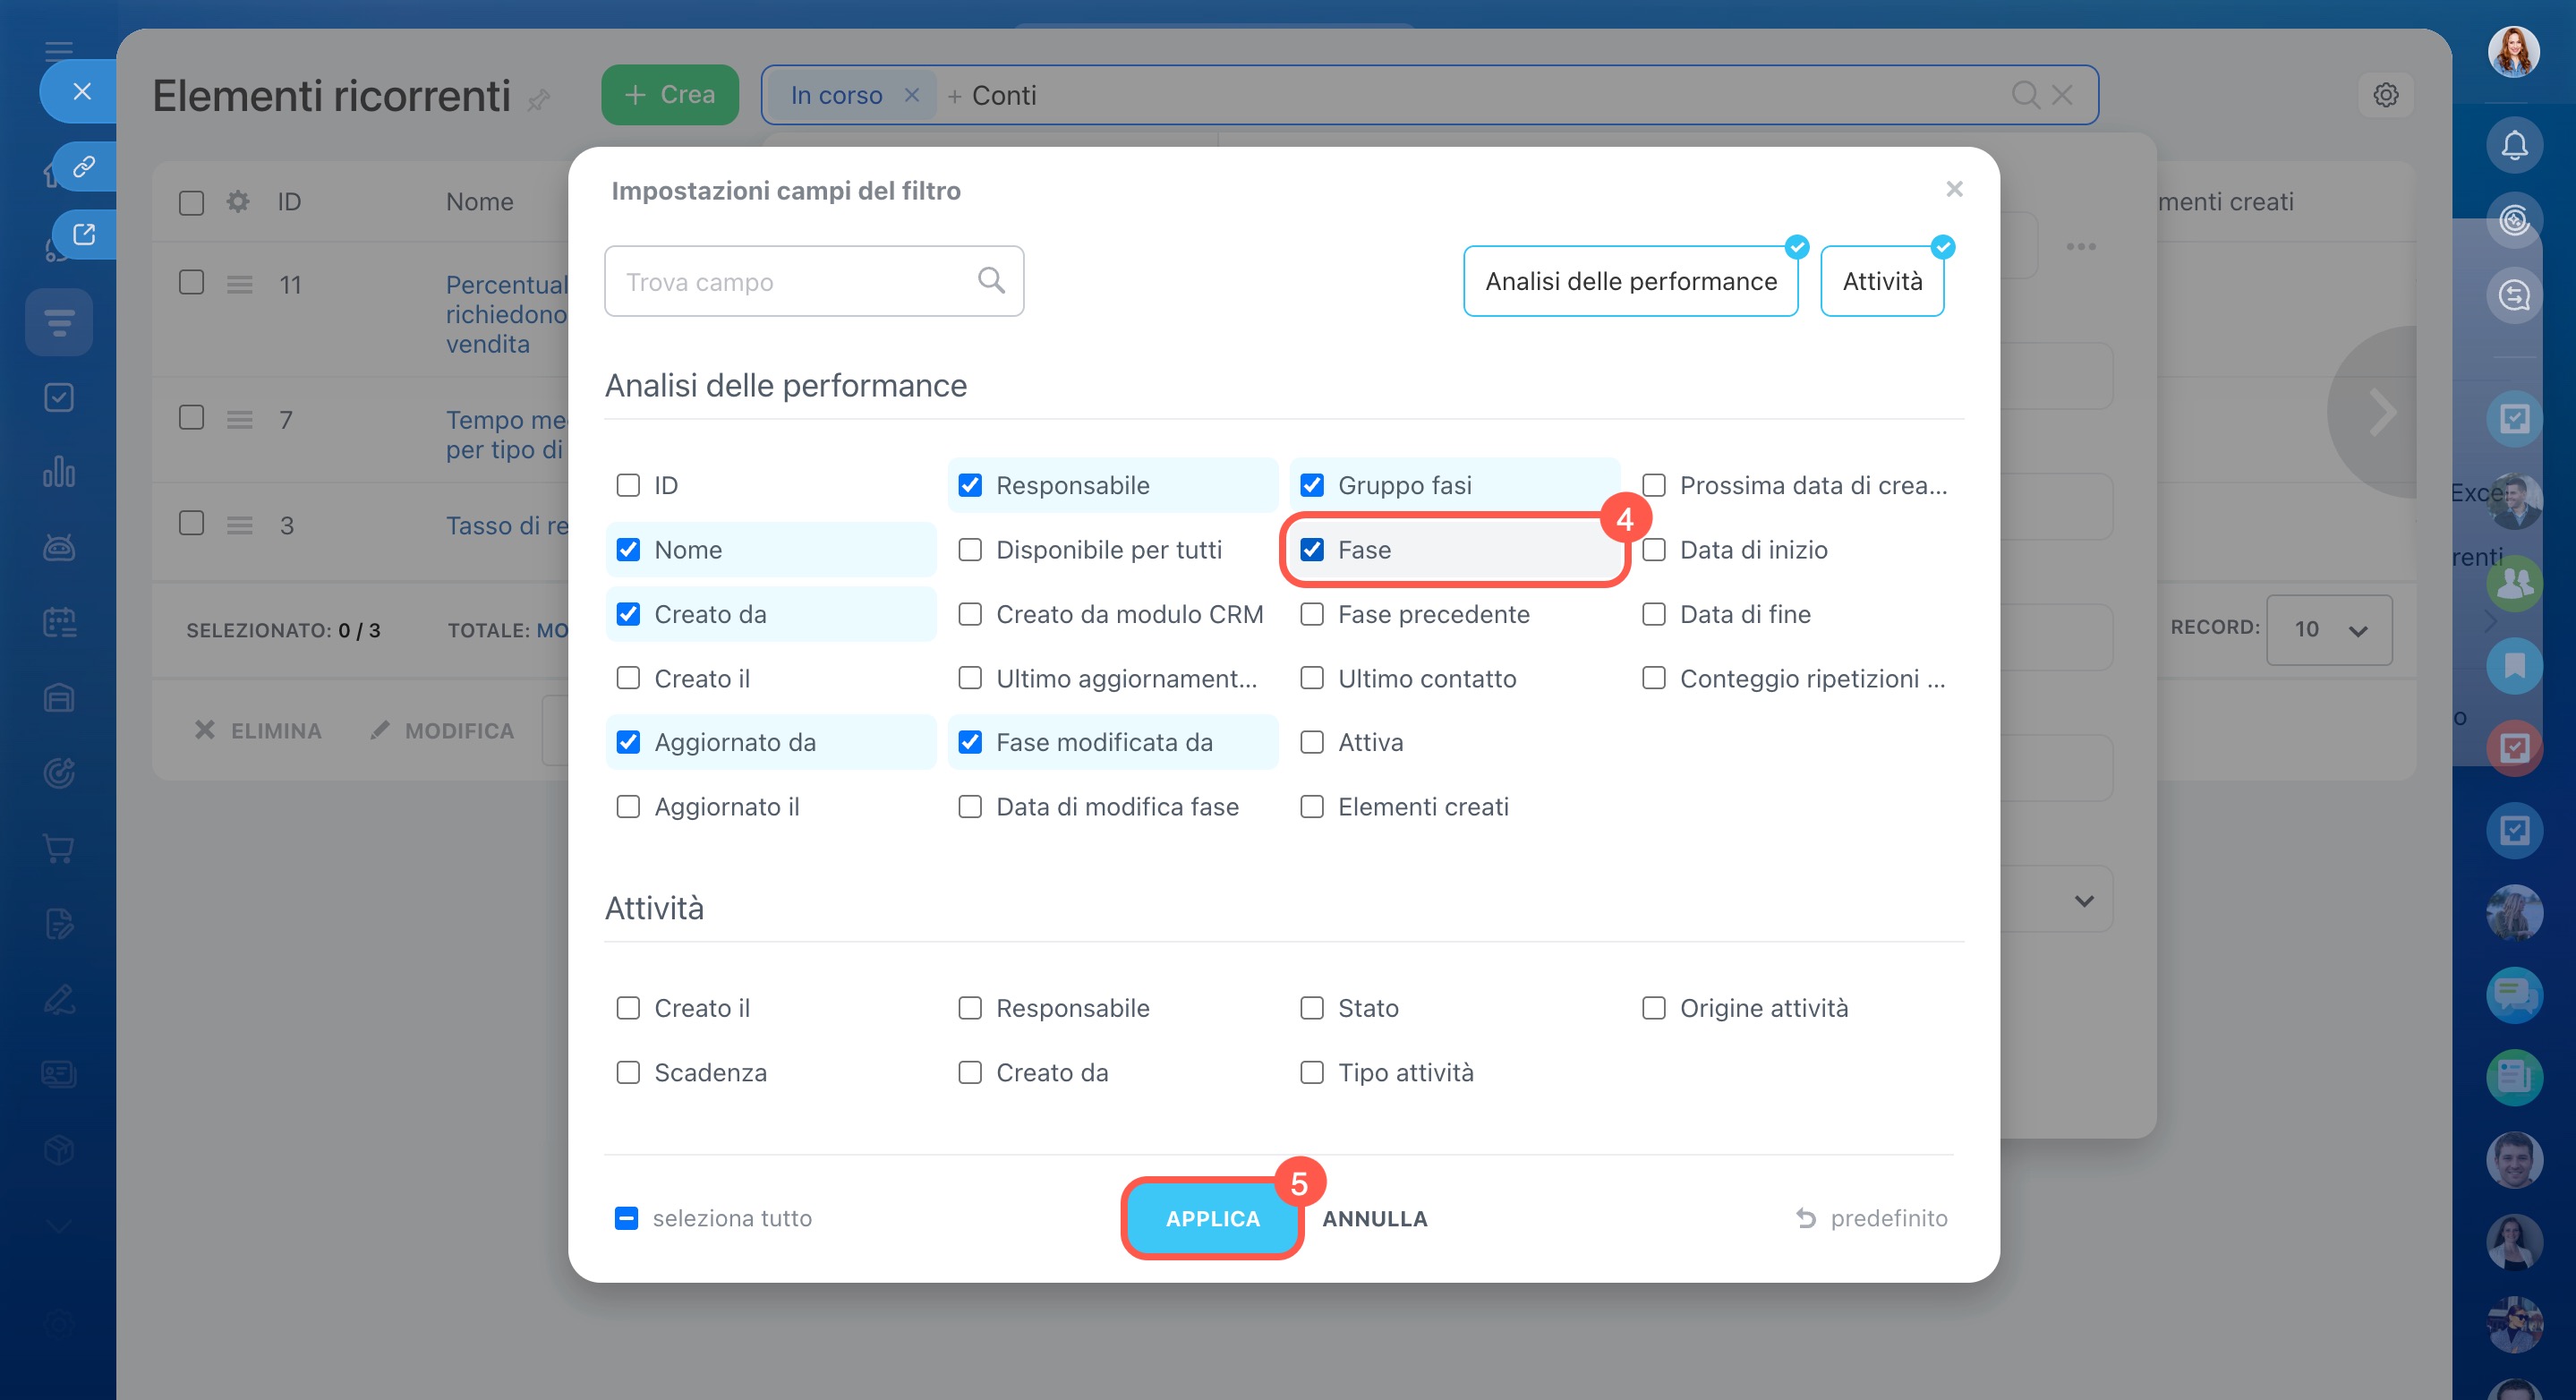
Task: Expand the dropdown chevron in filter panel
Action: (x=2083, y=900)
